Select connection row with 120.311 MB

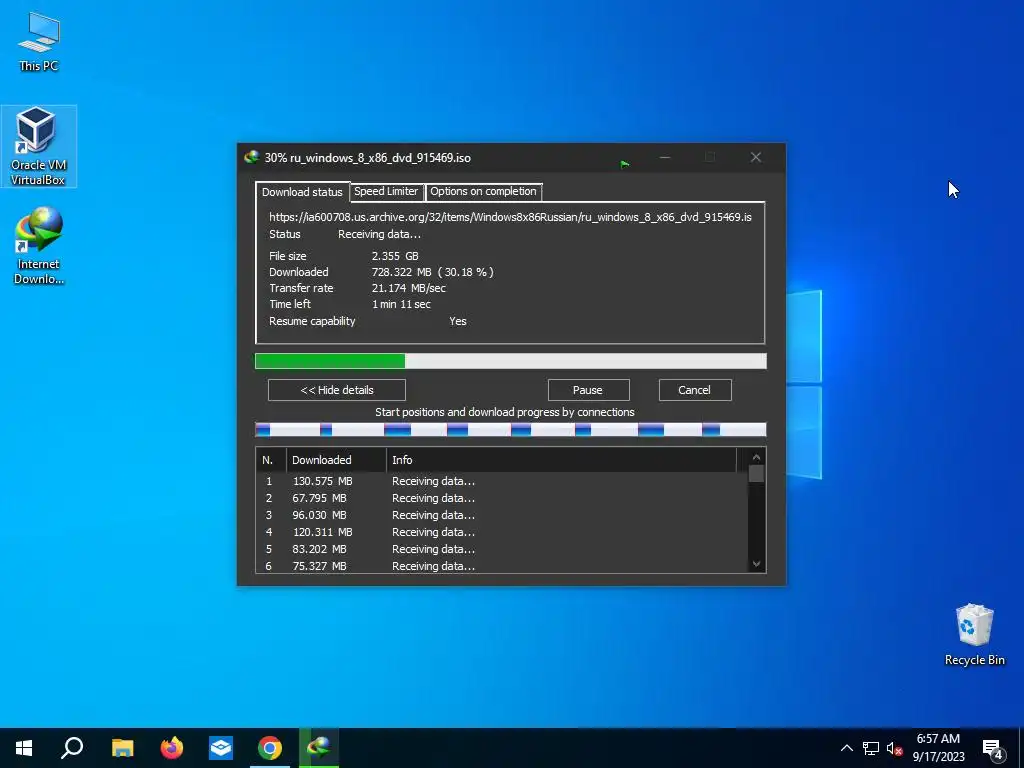coord(502,532)
